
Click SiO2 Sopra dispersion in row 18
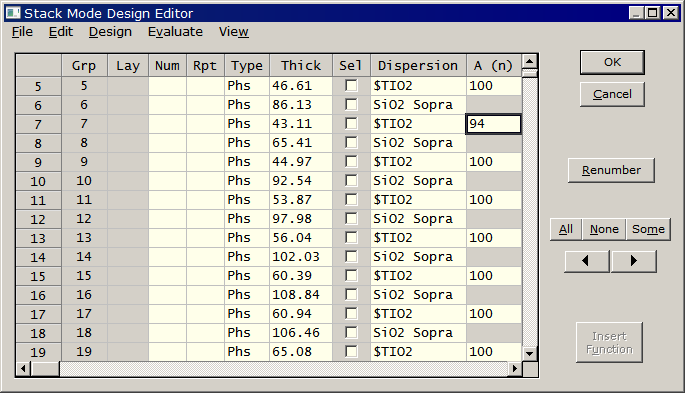[x=418, y=333]
